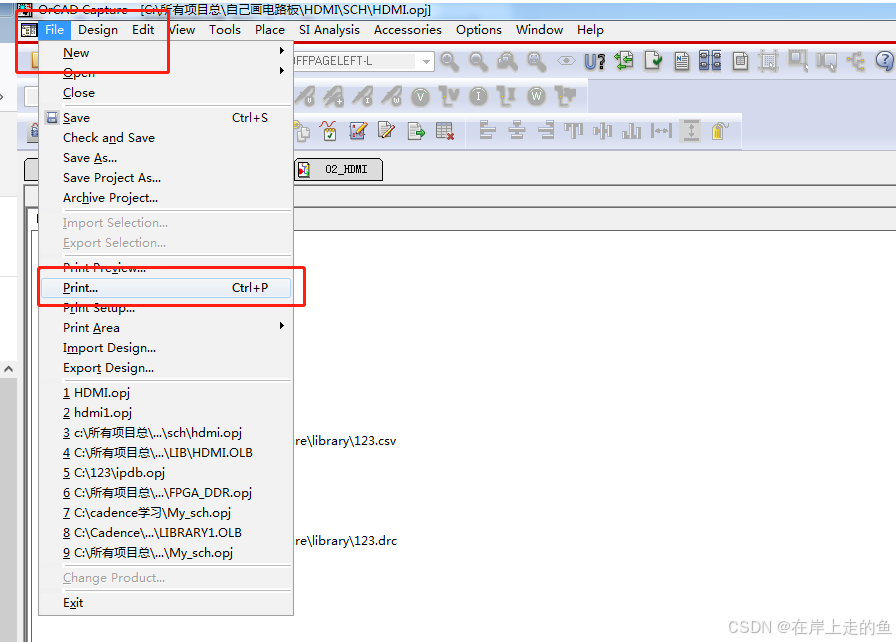
Task: Click the Align Bottom icon
Action: click(631, 131)
